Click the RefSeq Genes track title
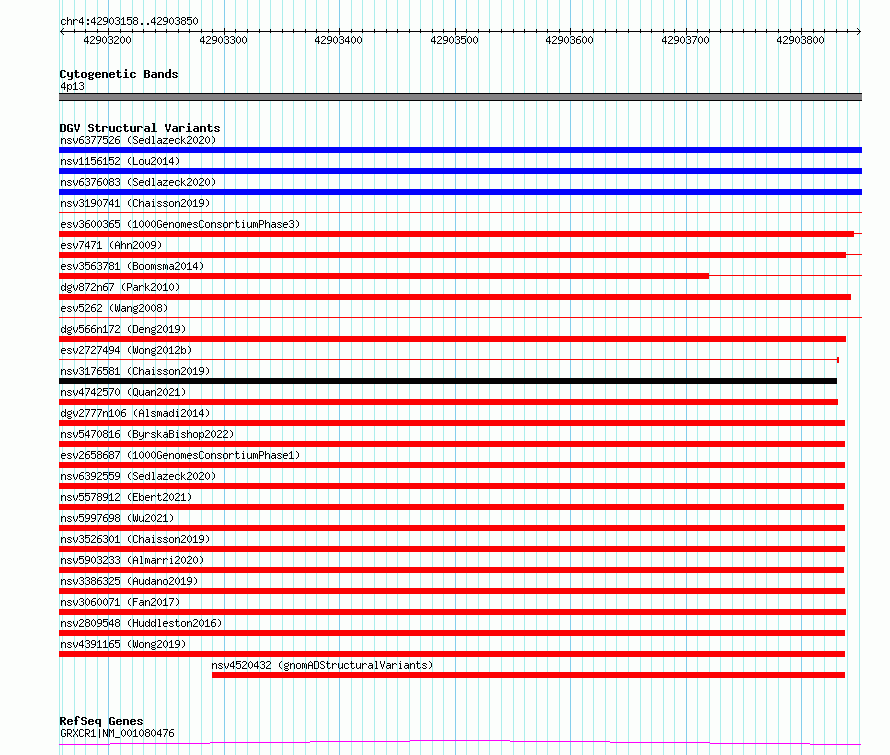Image resolution: width=890 pixels, height=755 pixels. (x=101, y=721)
